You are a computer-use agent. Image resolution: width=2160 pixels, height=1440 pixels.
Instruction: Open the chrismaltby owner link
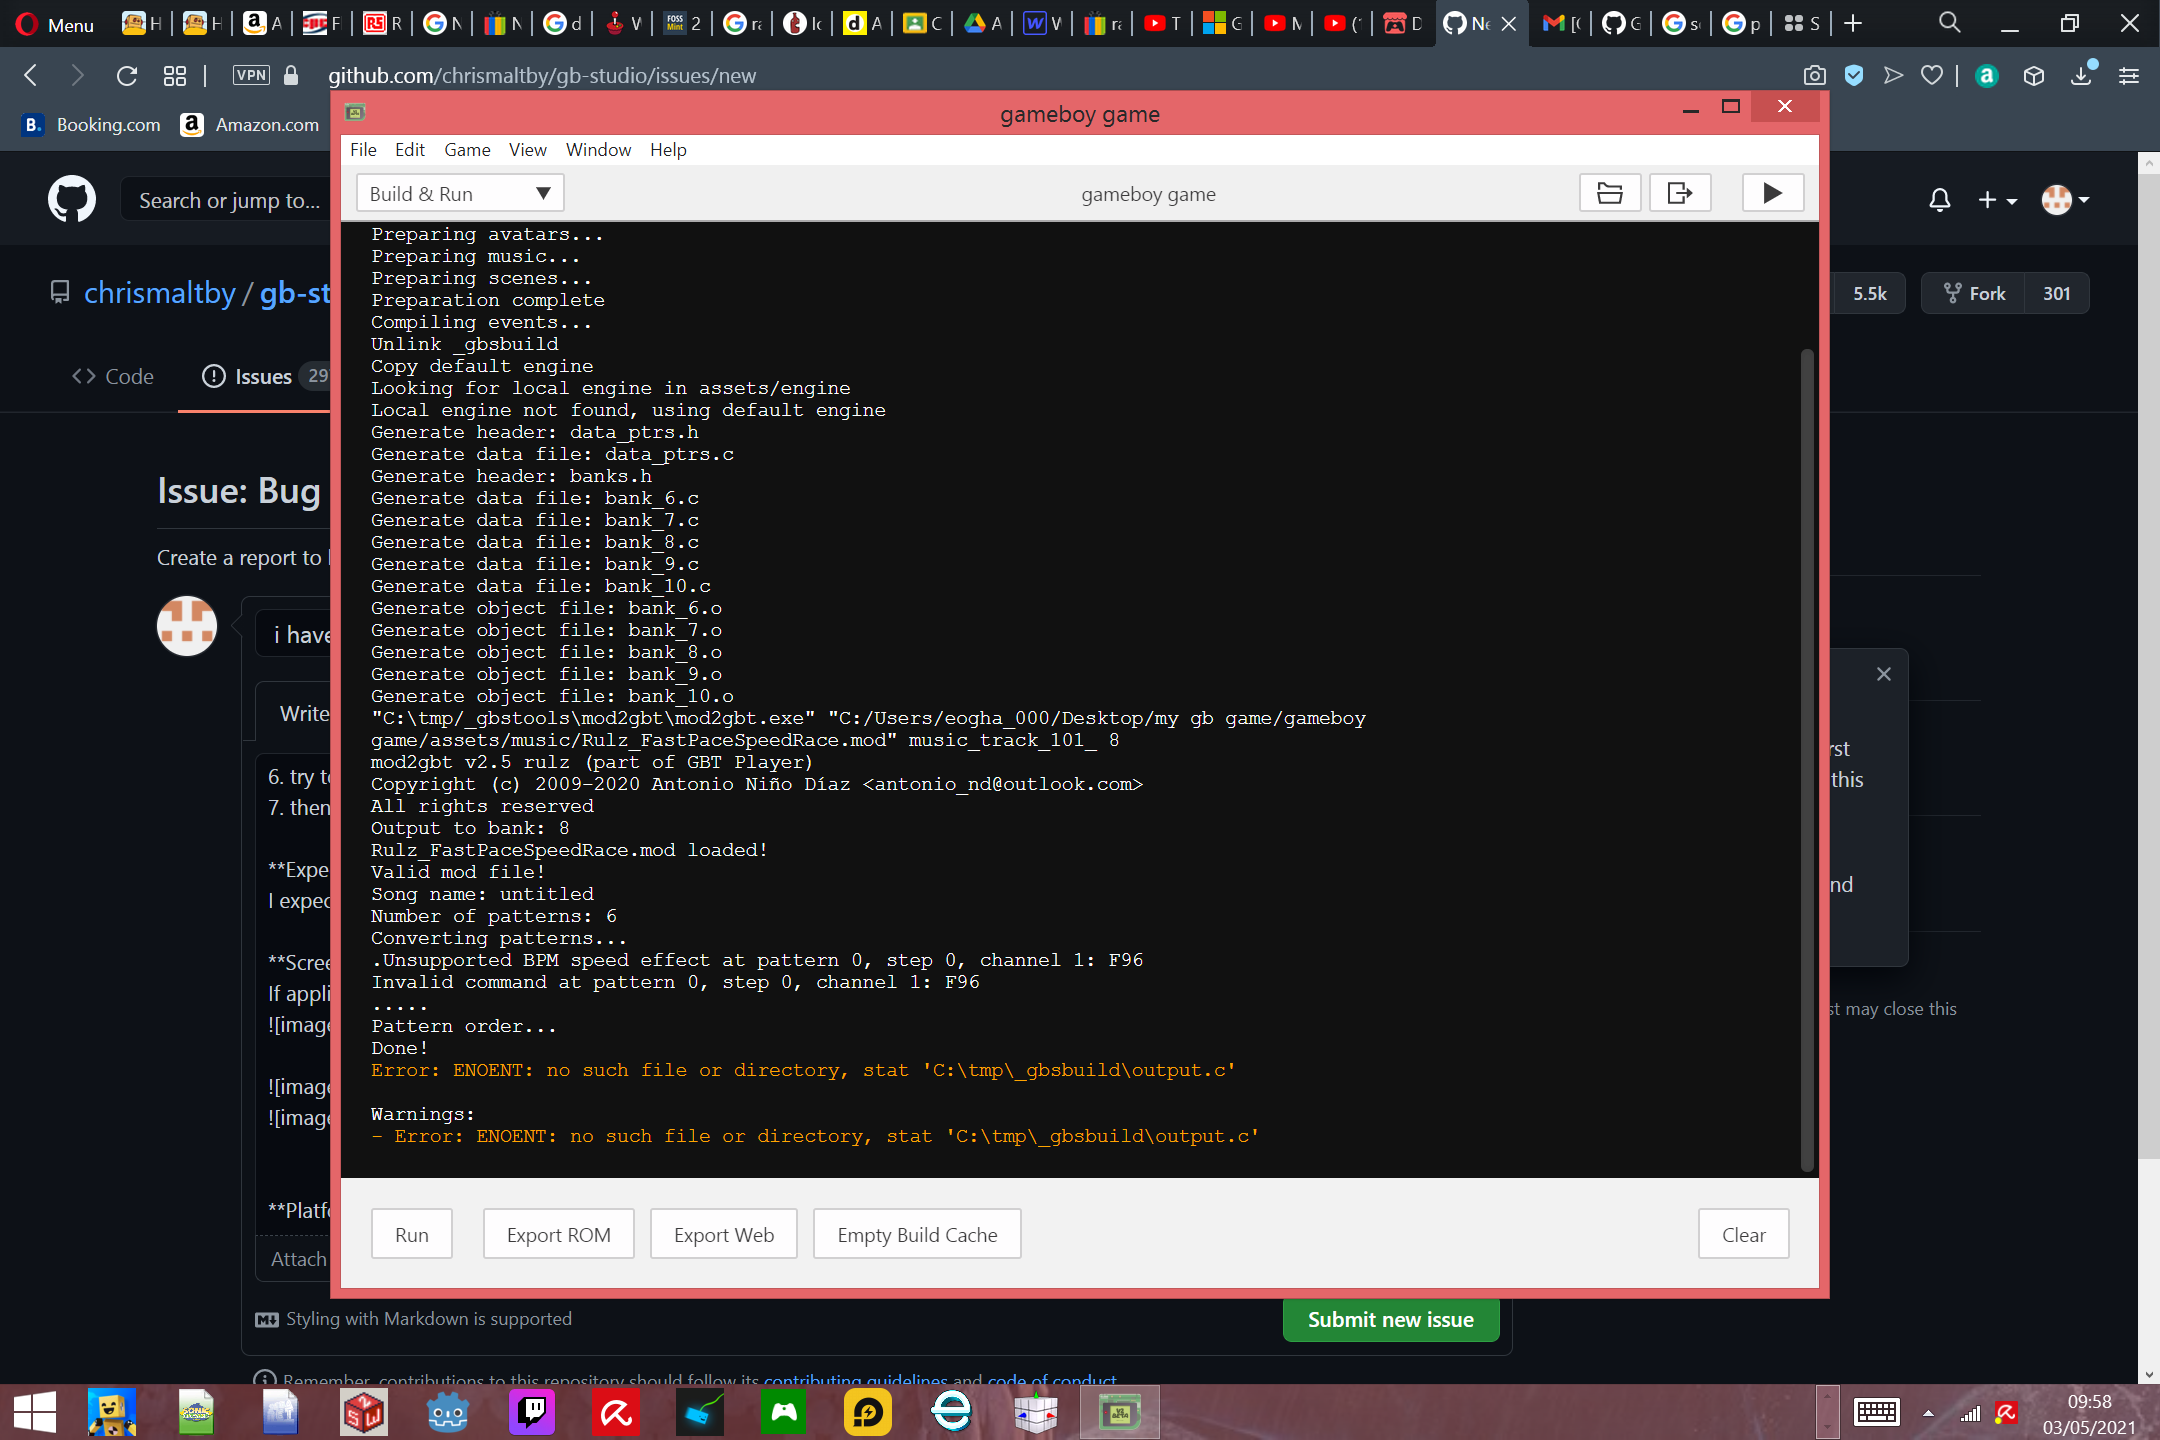160,293
